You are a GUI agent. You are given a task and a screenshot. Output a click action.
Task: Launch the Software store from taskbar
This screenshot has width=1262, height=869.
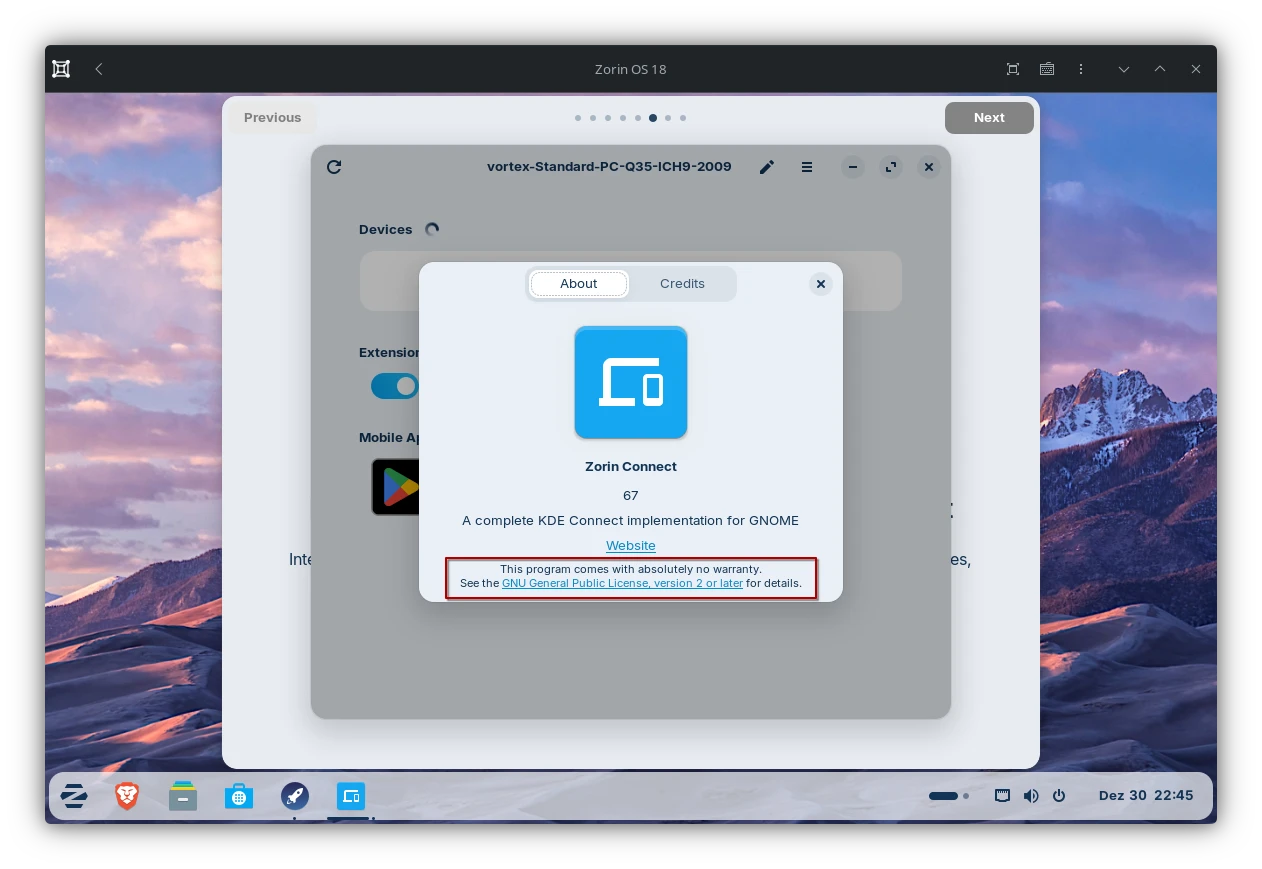[x=239, y=796]
